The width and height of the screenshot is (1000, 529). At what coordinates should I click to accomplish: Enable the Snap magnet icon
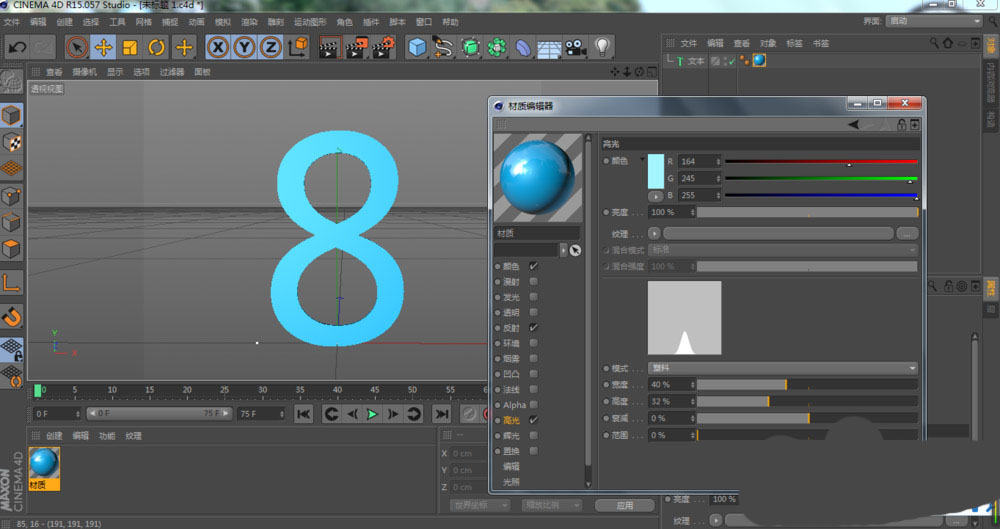tap(11, 317)
